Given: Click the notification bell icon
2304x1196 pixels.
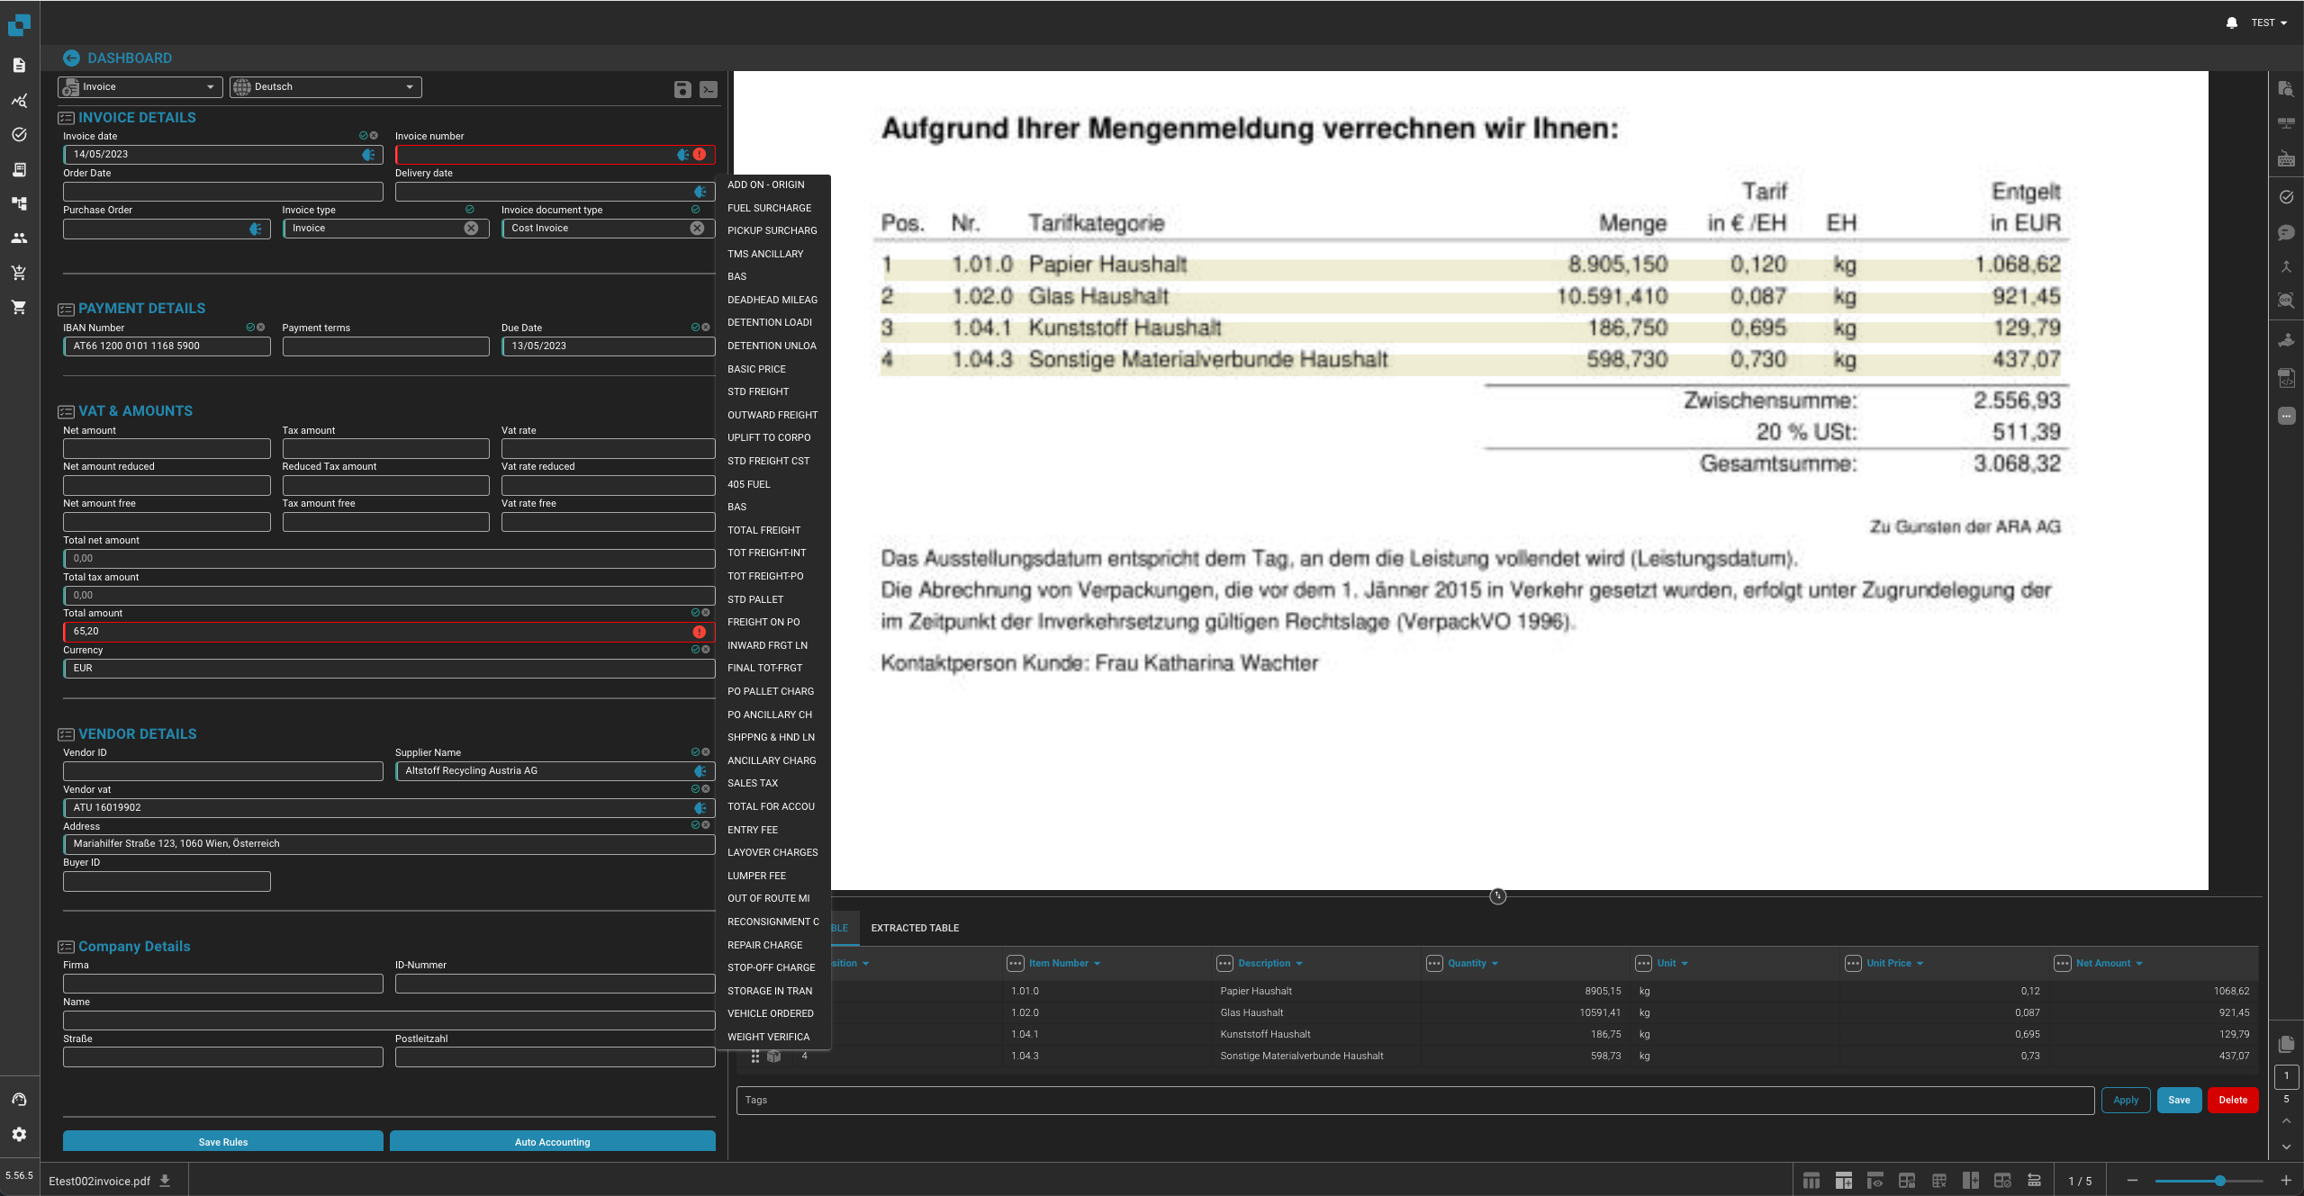Looking at the screenshot, I should tap(2231, 23).
